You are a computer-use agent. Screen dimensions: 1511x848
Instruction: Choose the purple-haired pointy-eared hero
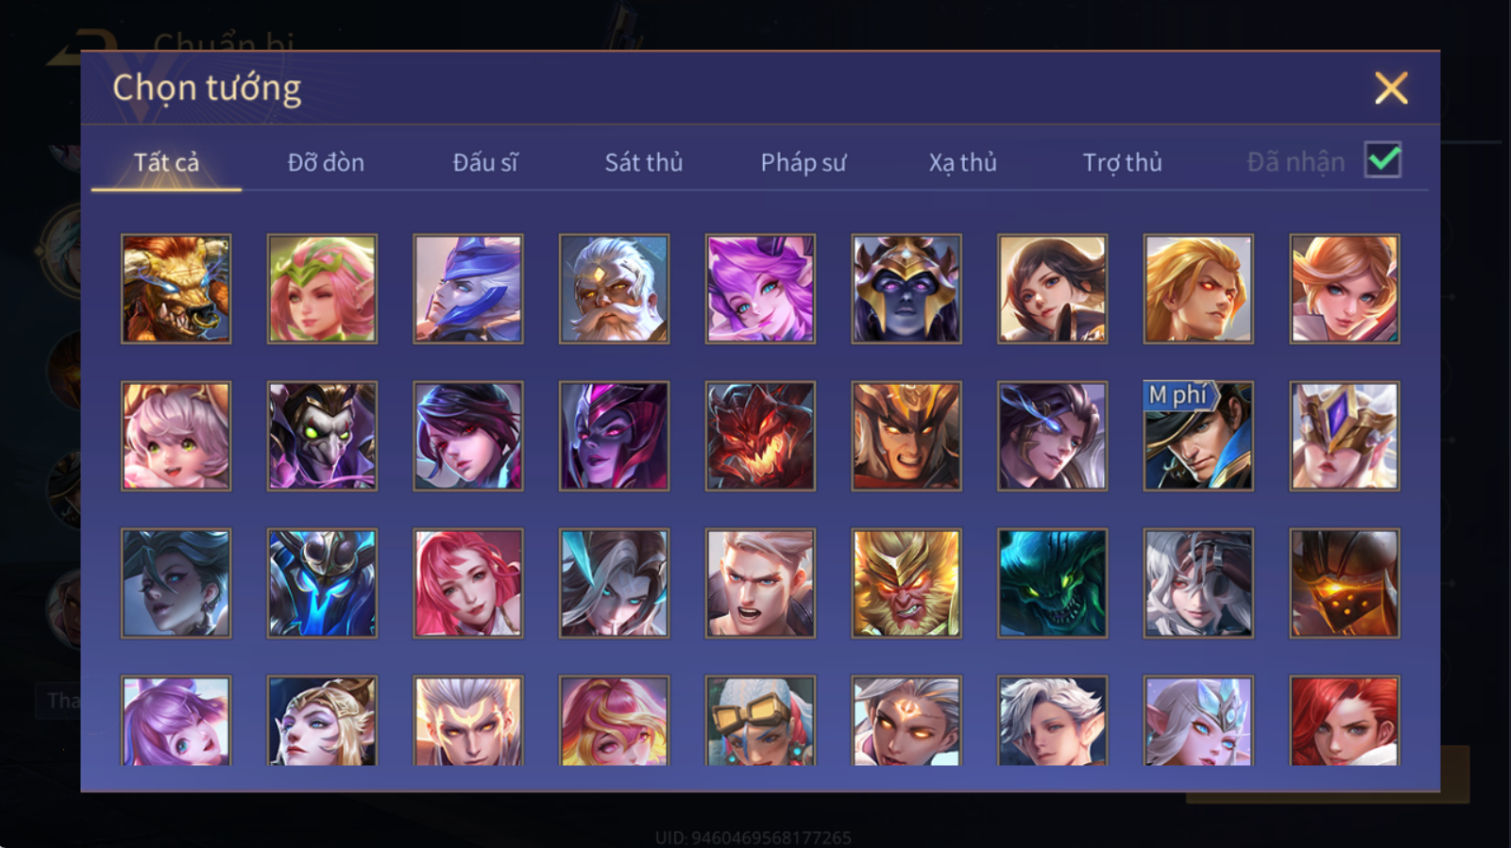point(760,289)
